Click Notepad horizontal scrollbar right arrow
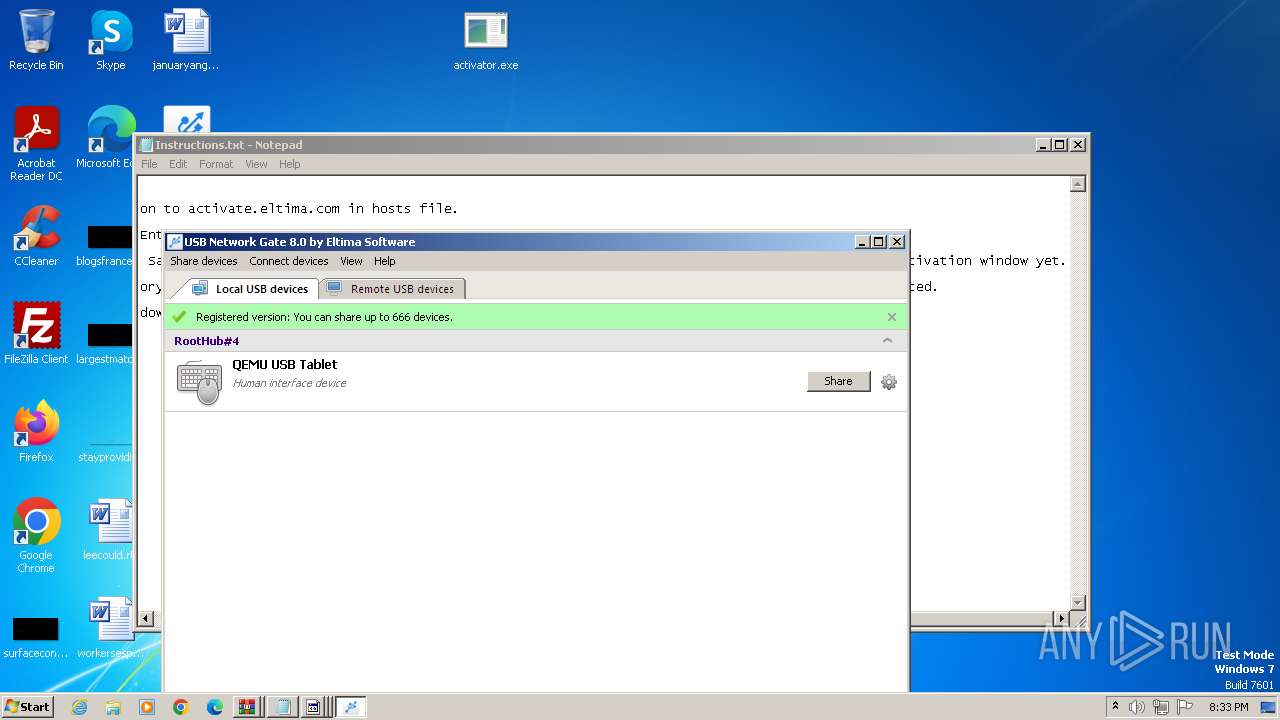Screen dimensions: 1280x720 [1062, 619]
